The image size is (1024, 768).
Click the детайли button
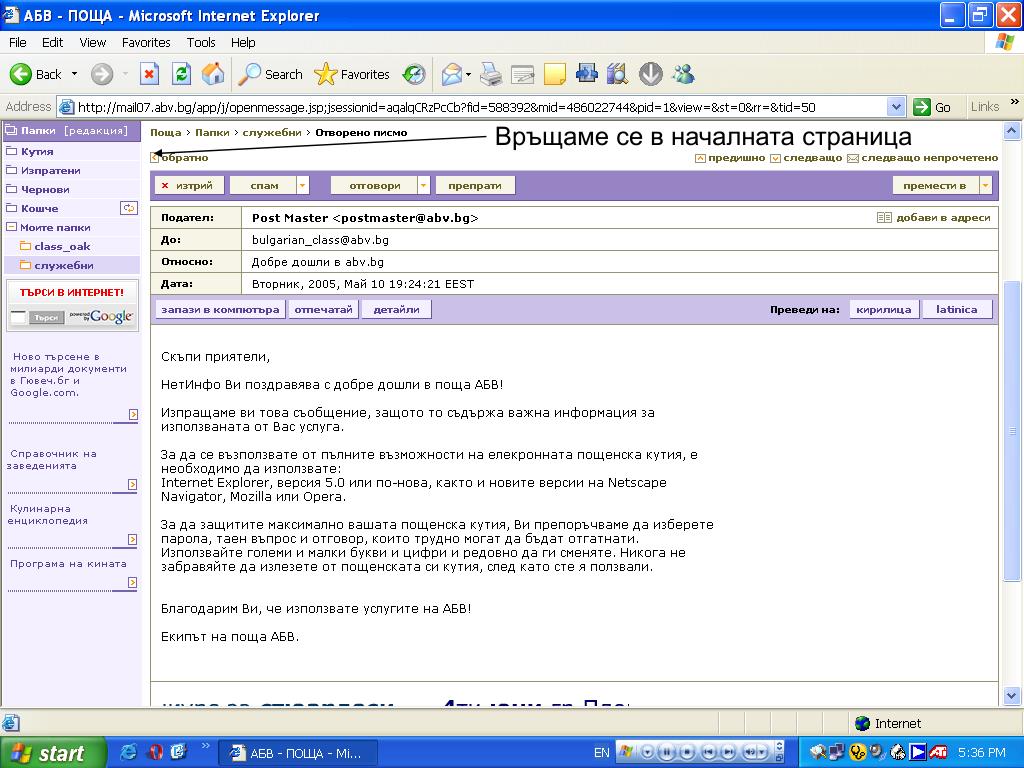tap(396, 310)
